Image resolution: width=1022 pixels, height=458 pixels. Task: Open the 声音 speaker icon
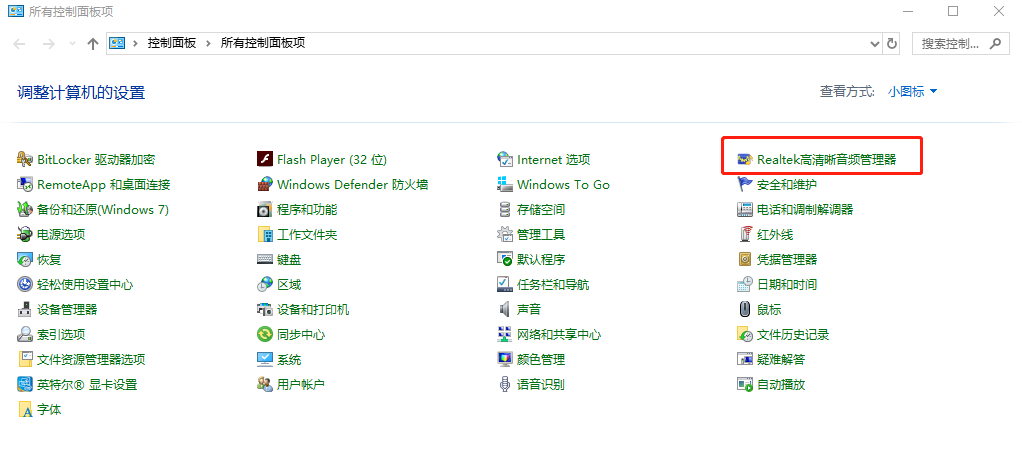click(x=504, y=309)
